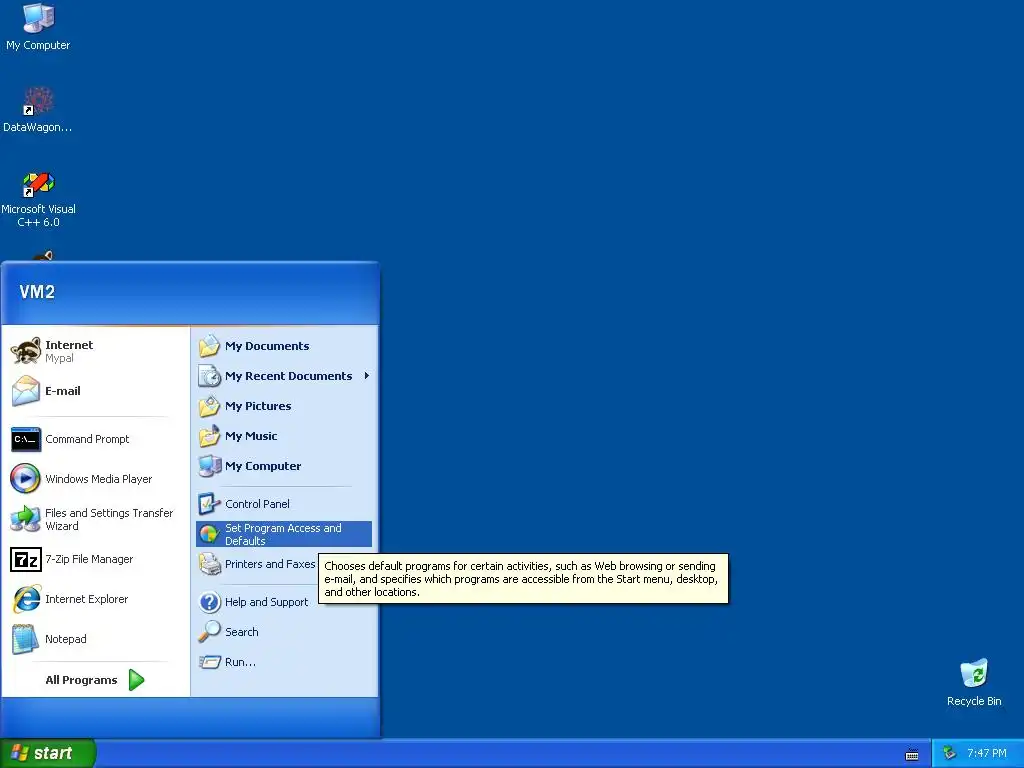Open Notepad from the Start menu
1024x768 pixels.
[96, 639]
